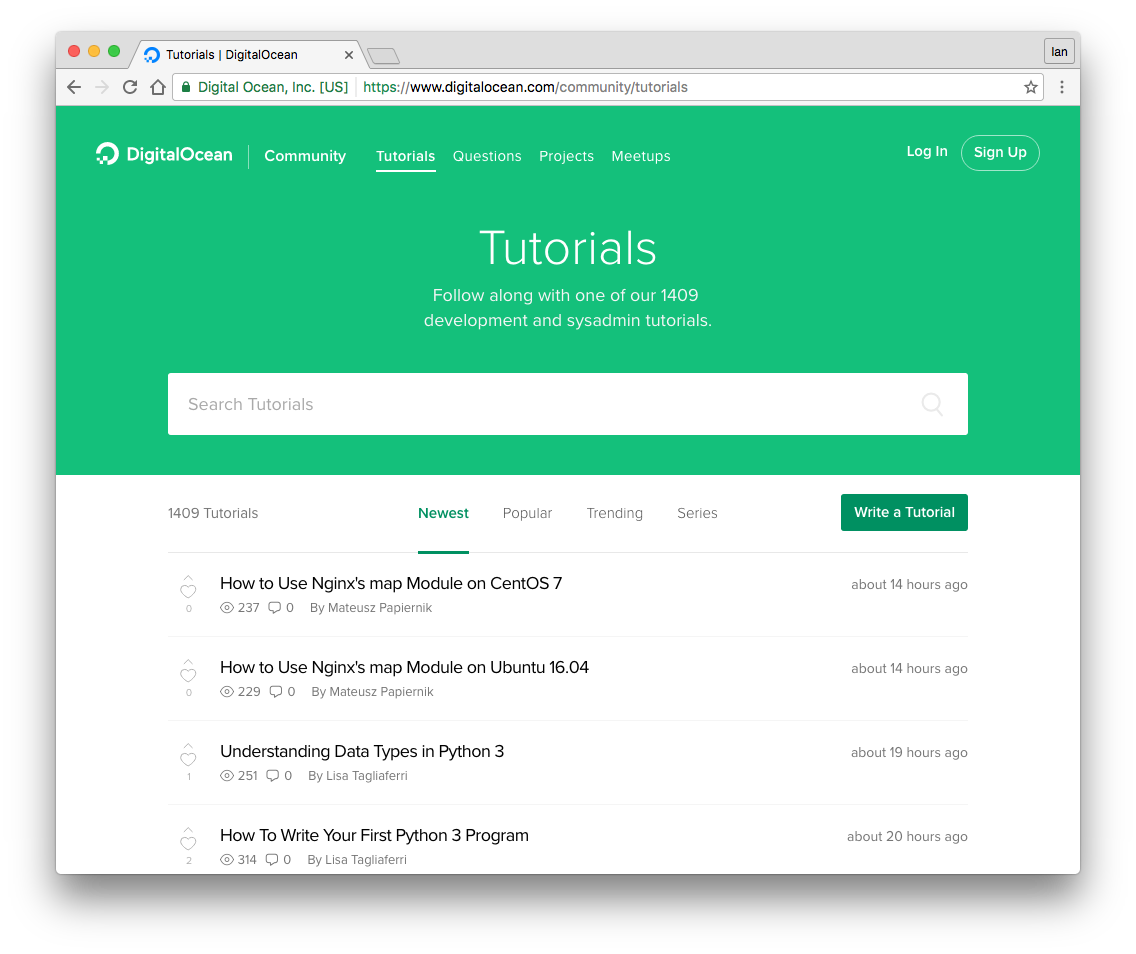Select the Tutorials nav item
Viewport: 1136px width, 954px height.
click(406, 156)
